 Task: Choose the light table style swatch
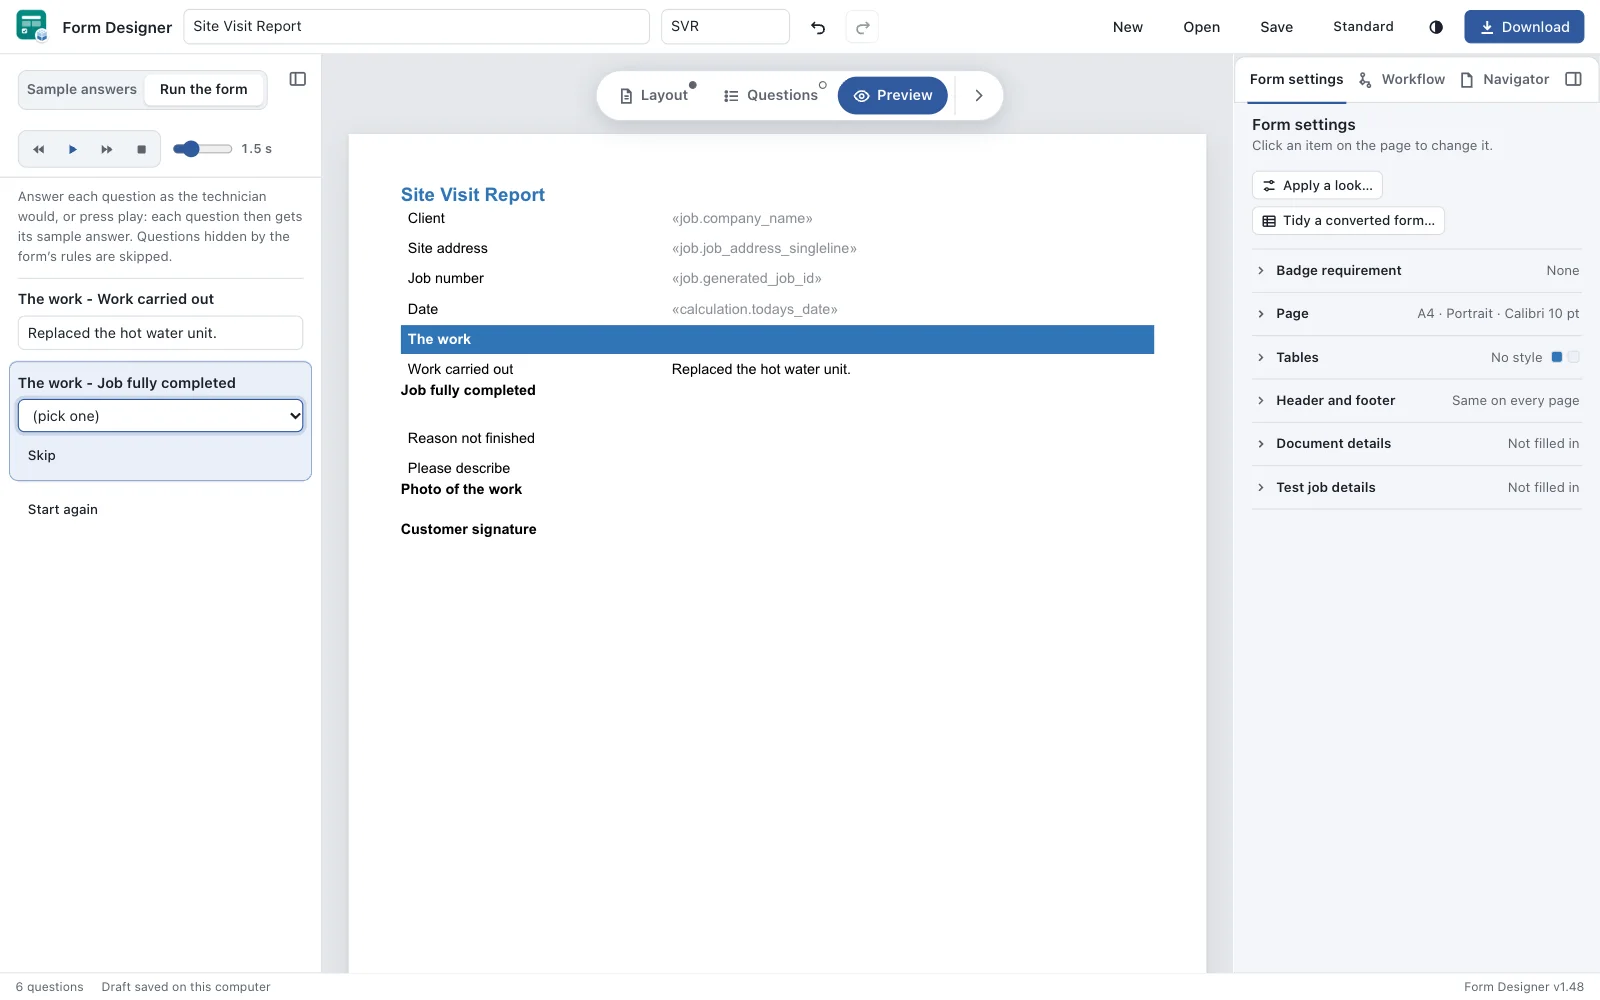(x=1574, y=357)
